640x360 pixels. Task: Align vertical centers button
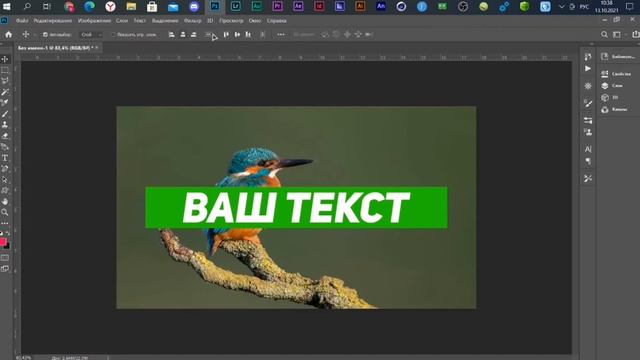pyautogui.click(x=237, y=35)
